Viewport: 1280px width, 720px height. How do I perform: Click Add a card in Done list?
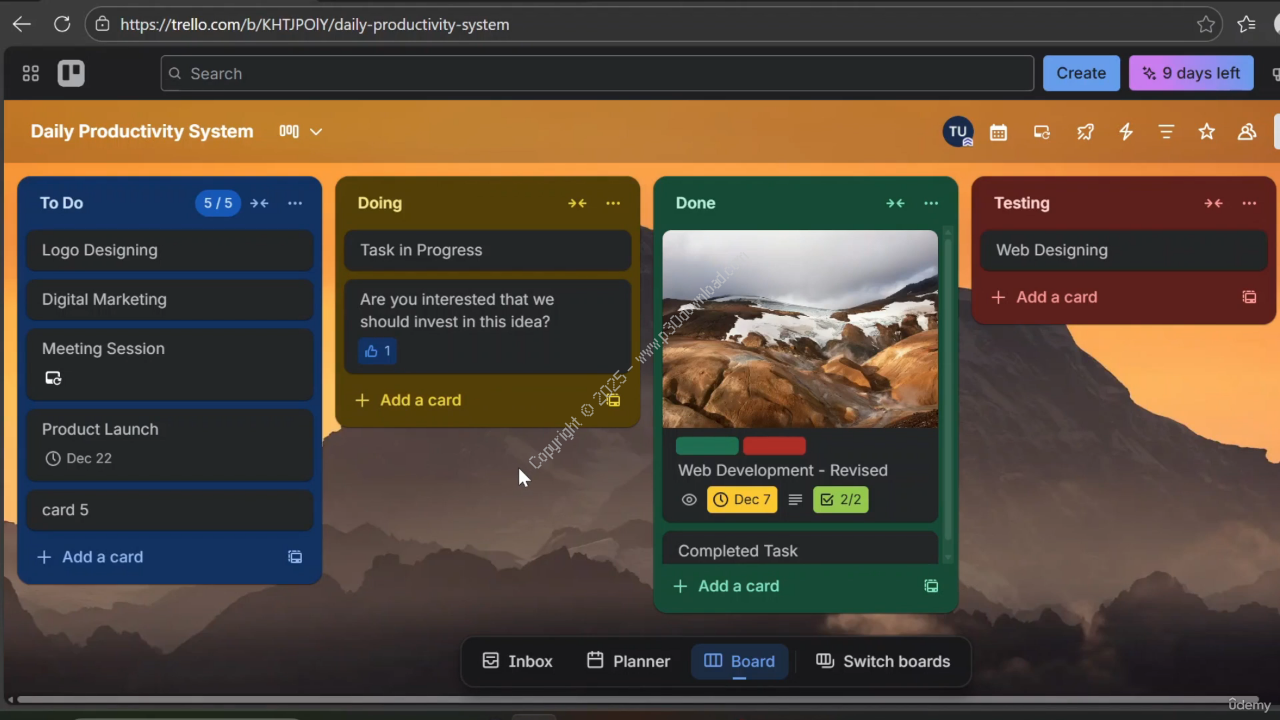[x=727, y=586]
